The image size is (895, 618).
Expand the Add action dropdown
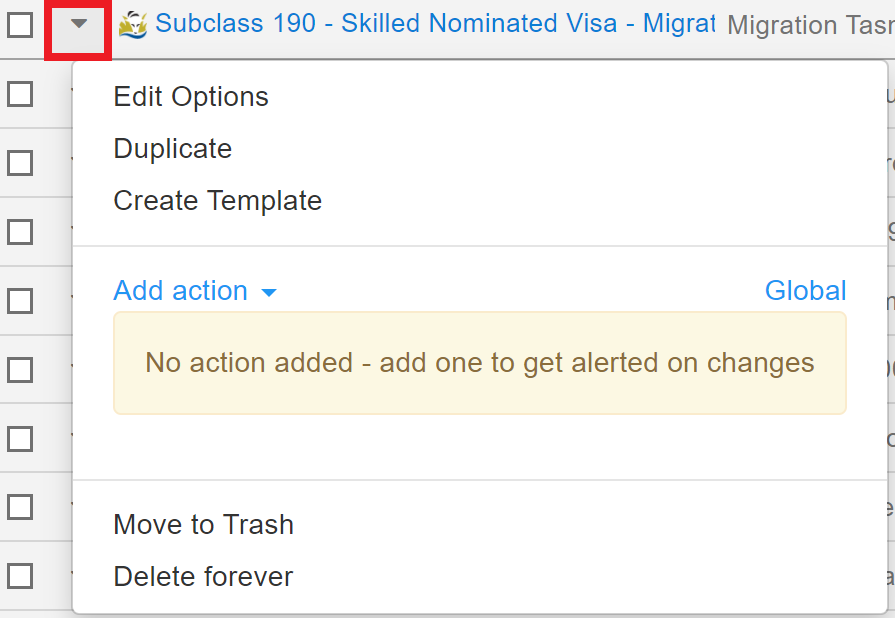click(x=195, y=290)
